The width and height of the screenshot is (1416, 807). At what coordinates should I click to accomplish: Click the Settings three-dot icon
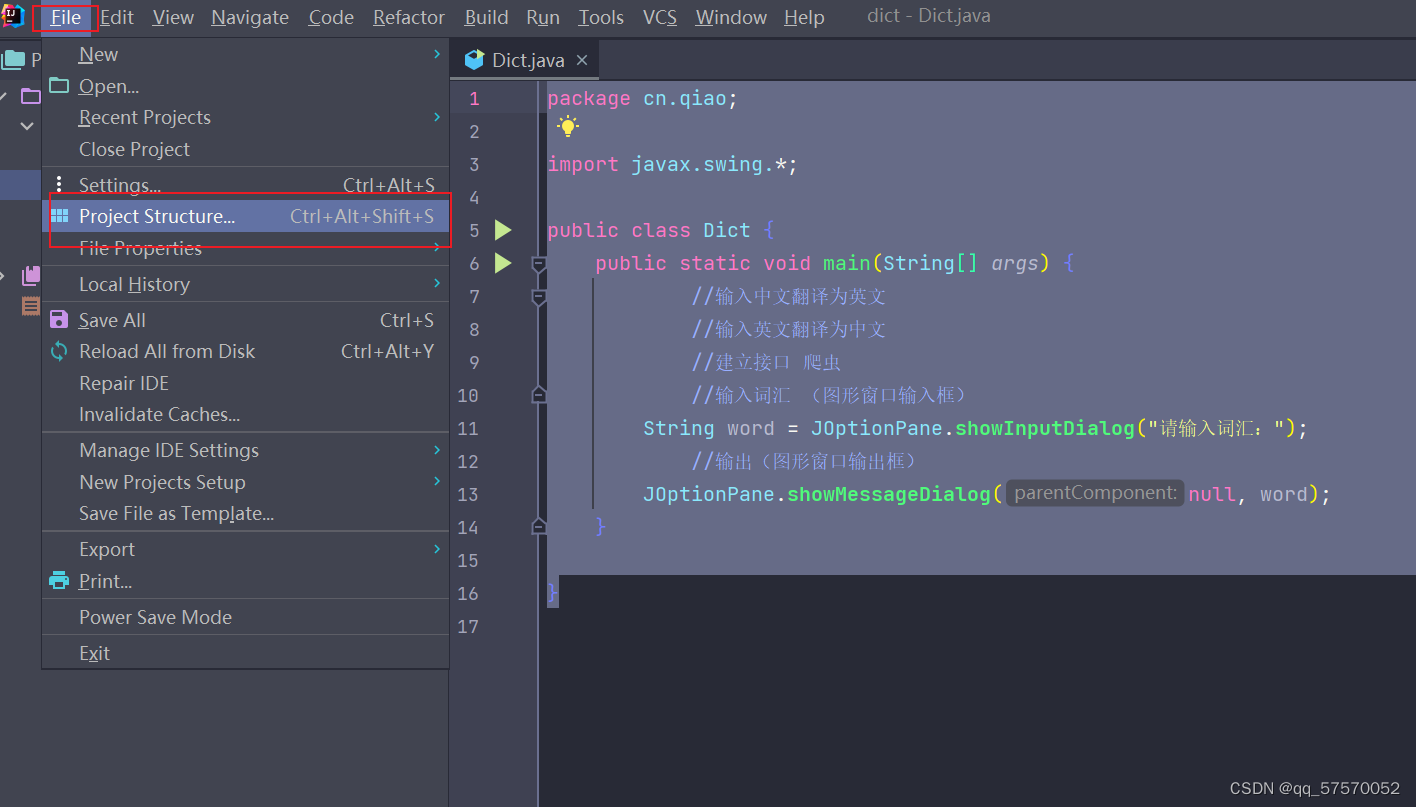point(59,185)
